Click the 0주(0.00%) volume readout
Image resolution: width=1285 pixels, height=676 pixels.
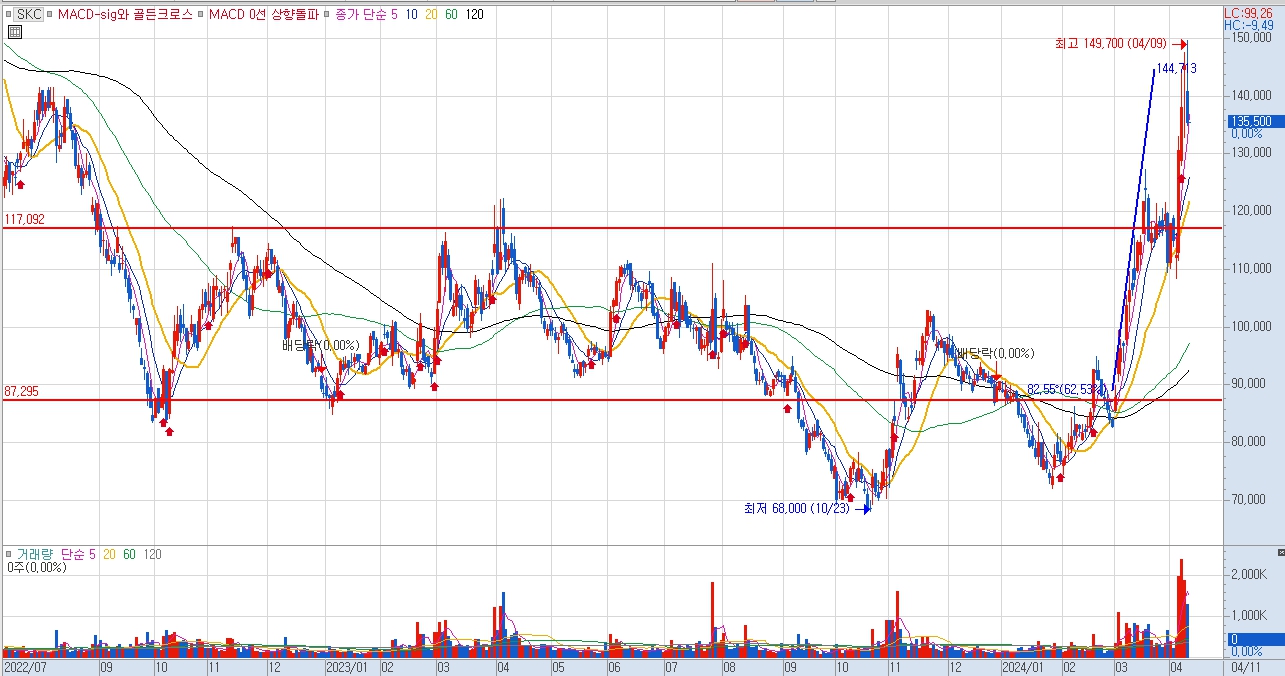click(35, 568)
